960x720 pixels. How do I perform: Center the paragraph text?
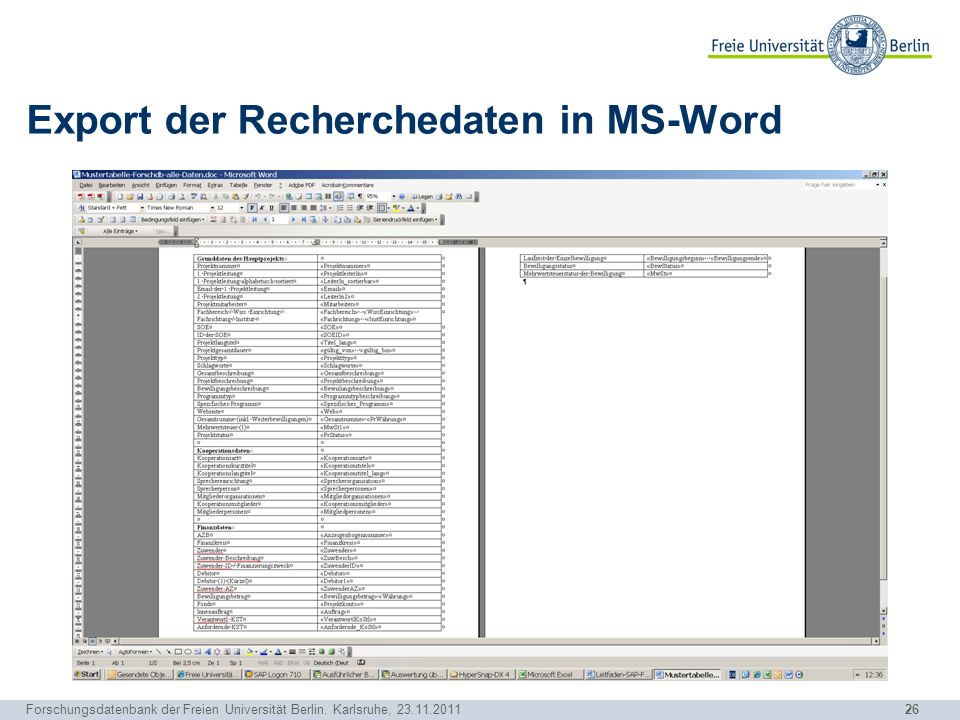pos(294,208)
